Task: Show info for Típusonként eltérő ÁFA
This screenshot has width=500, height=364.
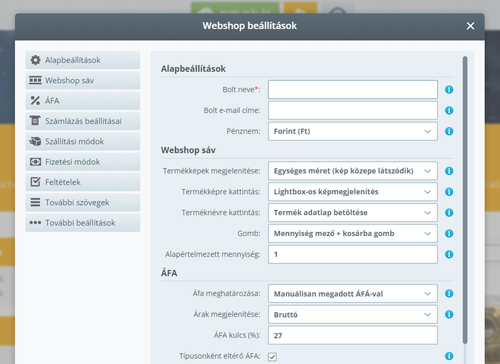Action: pos(449,356)
